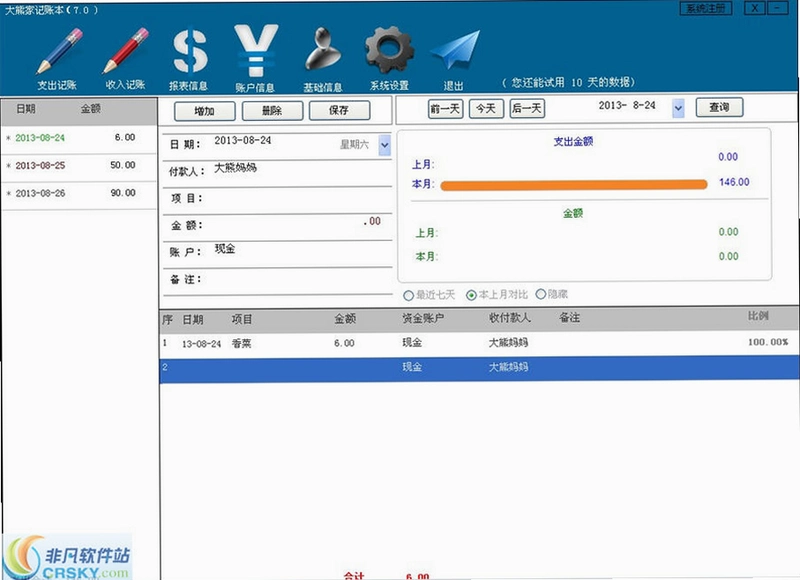Click the 90.00 amount in date list
Image resolution: width=800 pixels, height=580 pixels.
[x=123, y=193]
